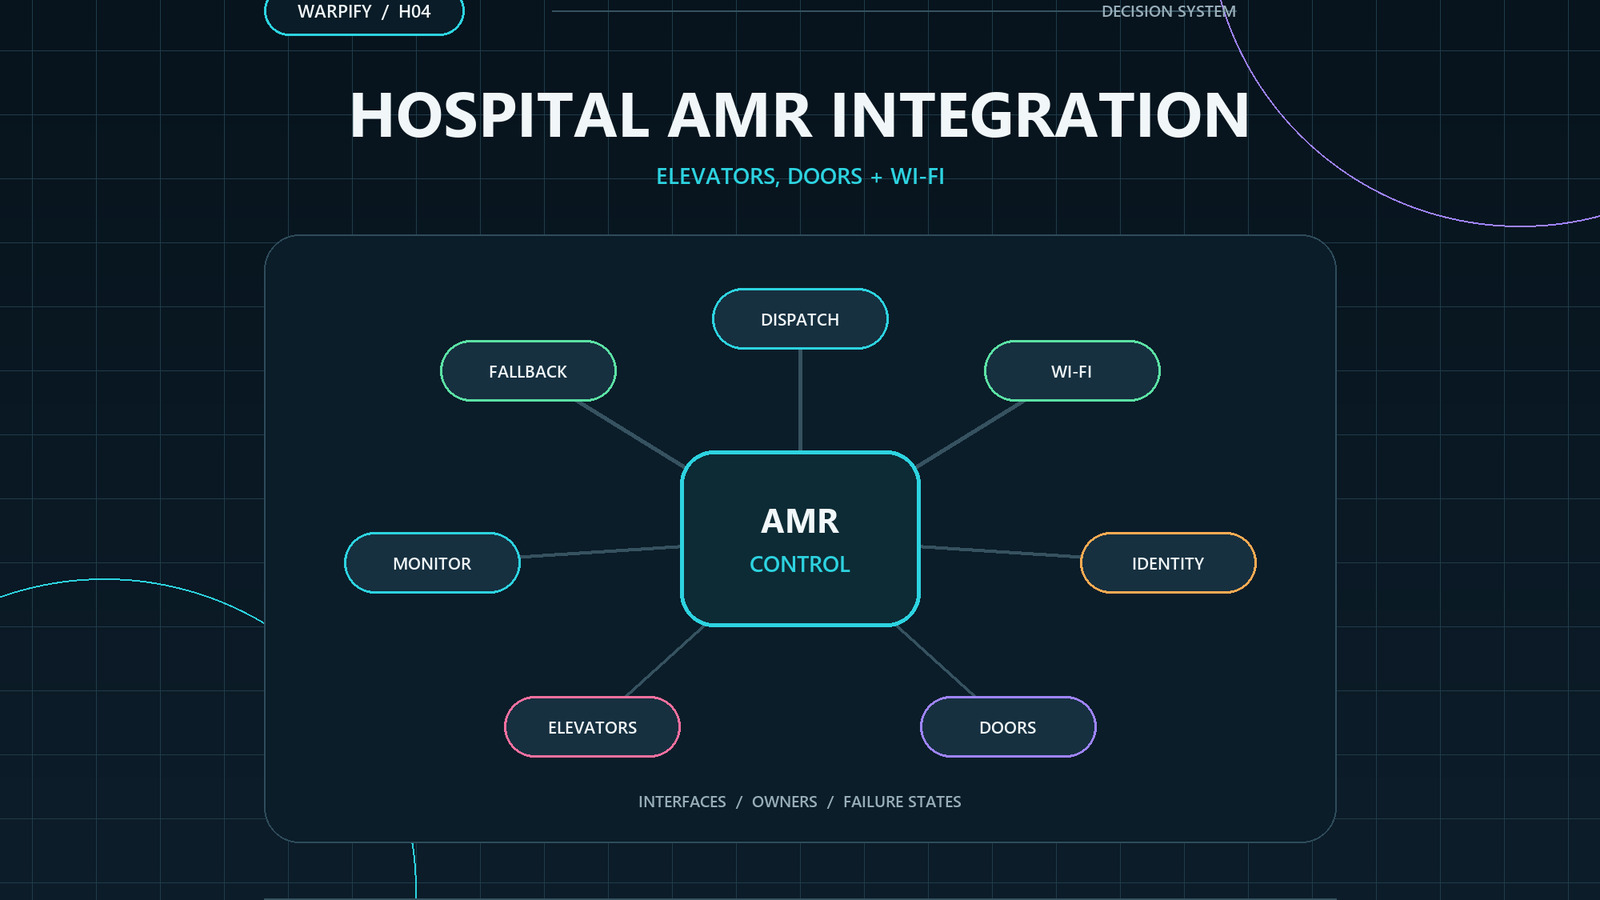1600x900 pixels.
Task: Click the DOORS node
Action: pyautogui.click(x=1008, y=727)
